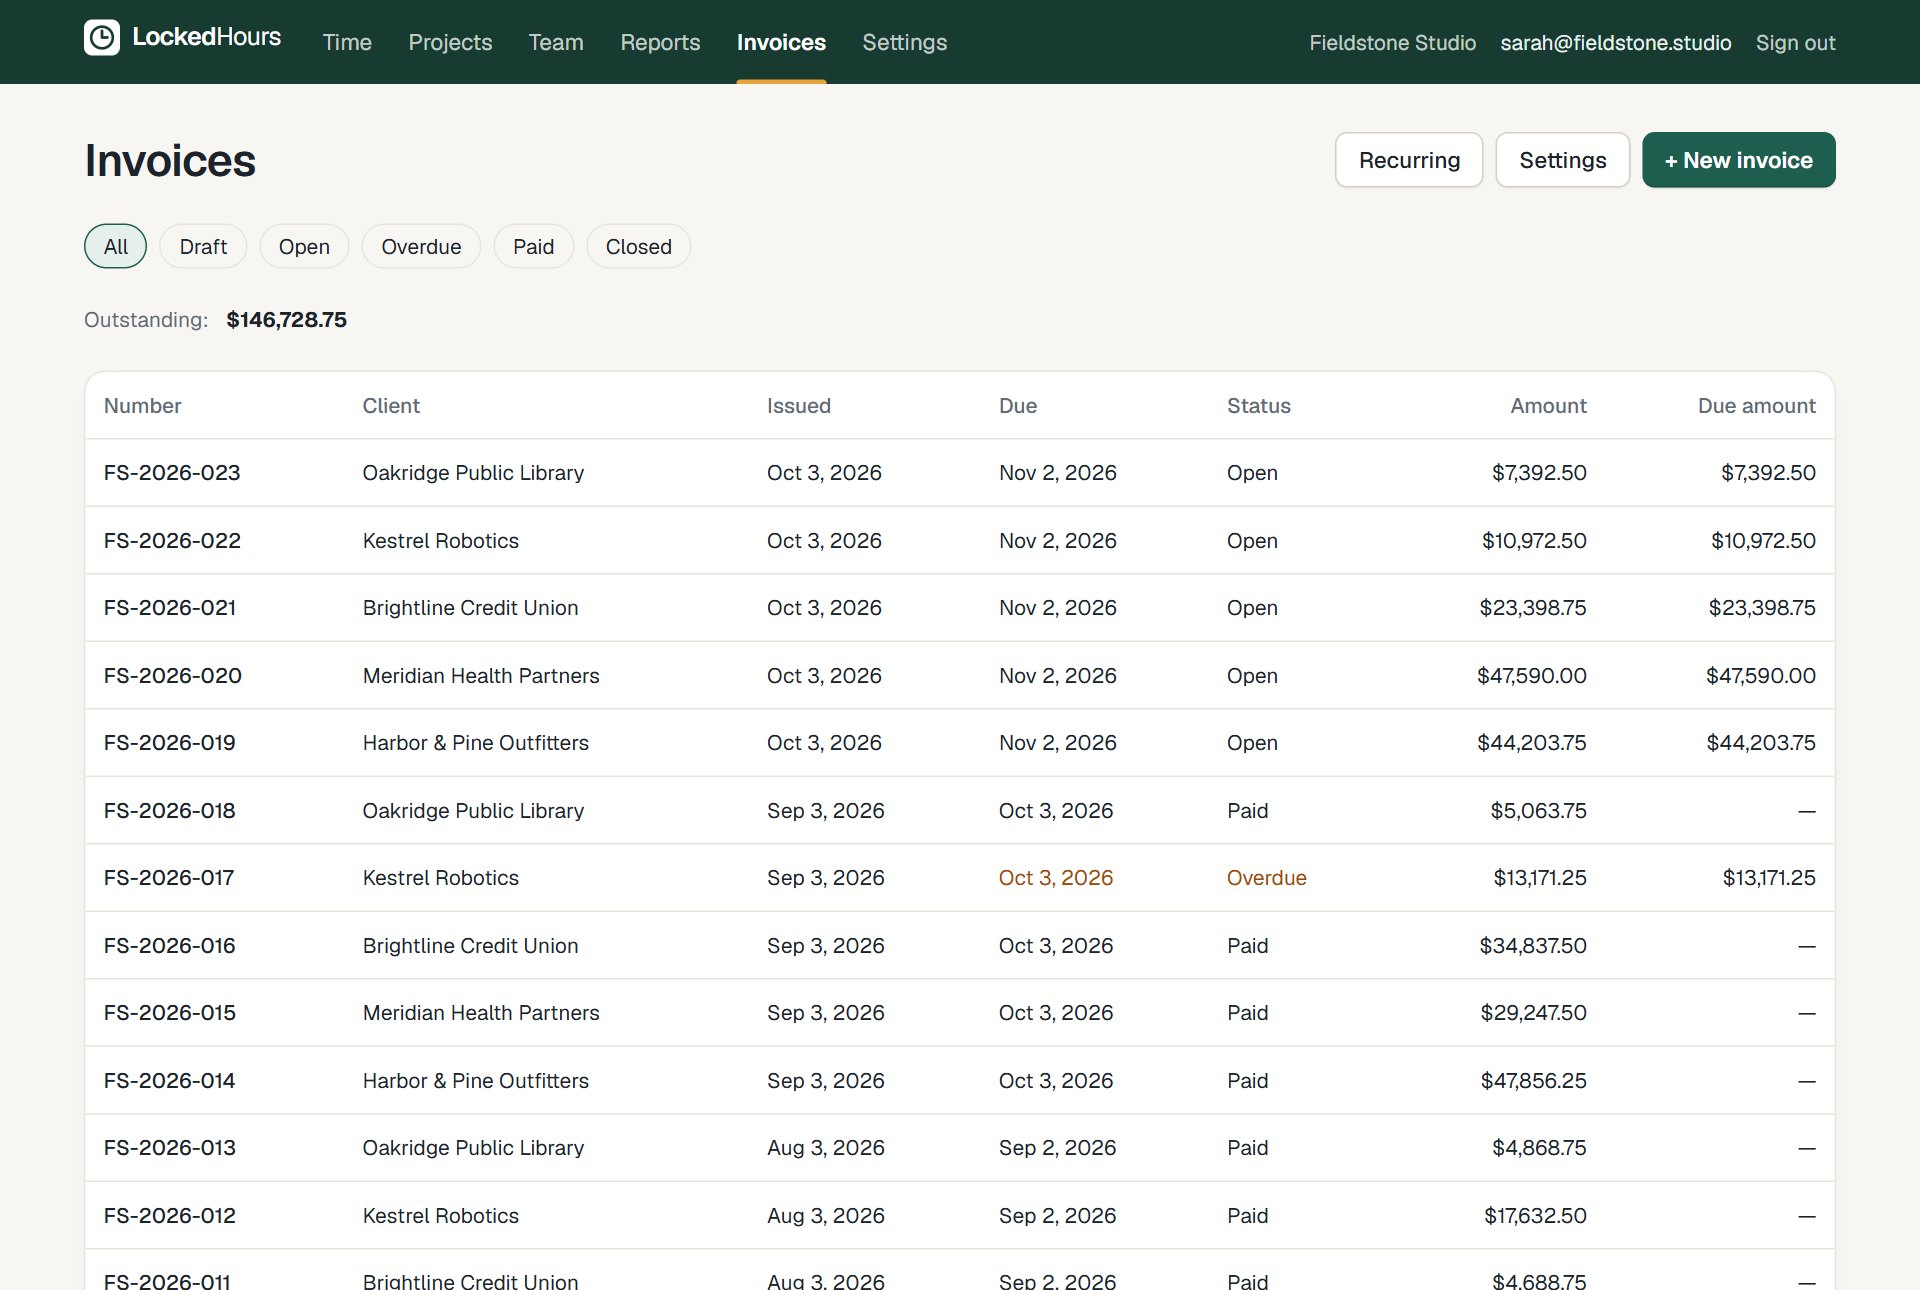Viewport: 1920px width, 1290px height.
Task: Click the $47,590.00 amount for FS-2026-020
Action: (x=1532, y=676)
